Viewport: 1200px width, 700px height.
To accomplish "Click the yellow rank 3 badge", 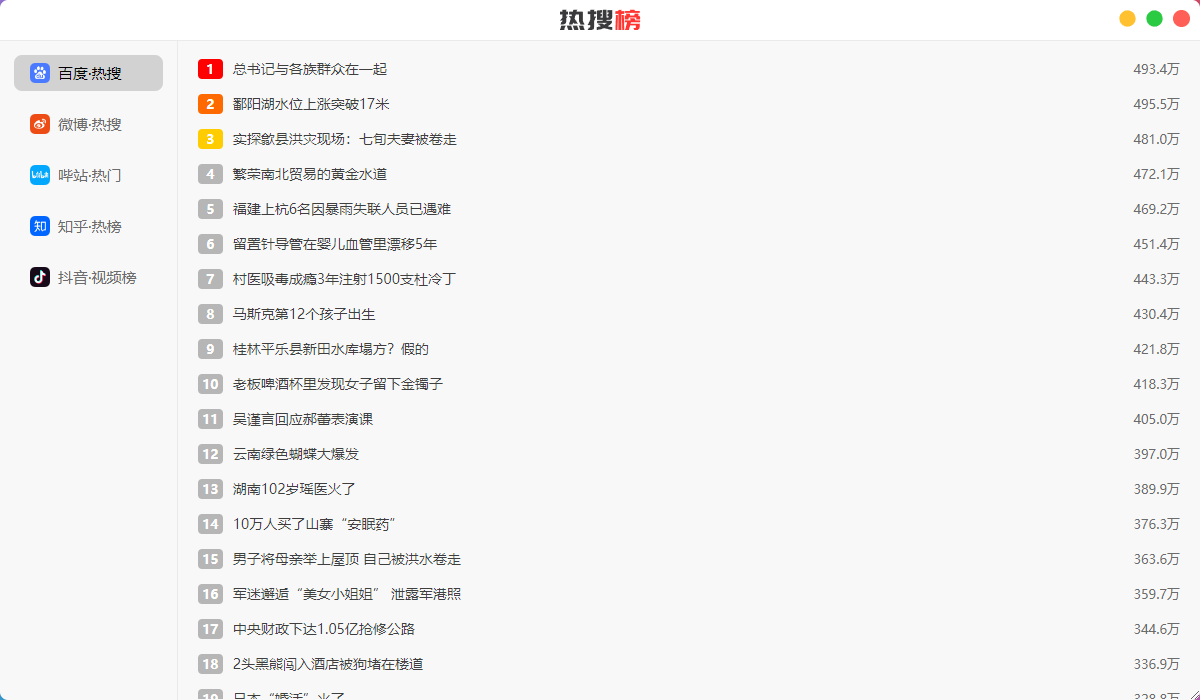I will tap(210, 139).
